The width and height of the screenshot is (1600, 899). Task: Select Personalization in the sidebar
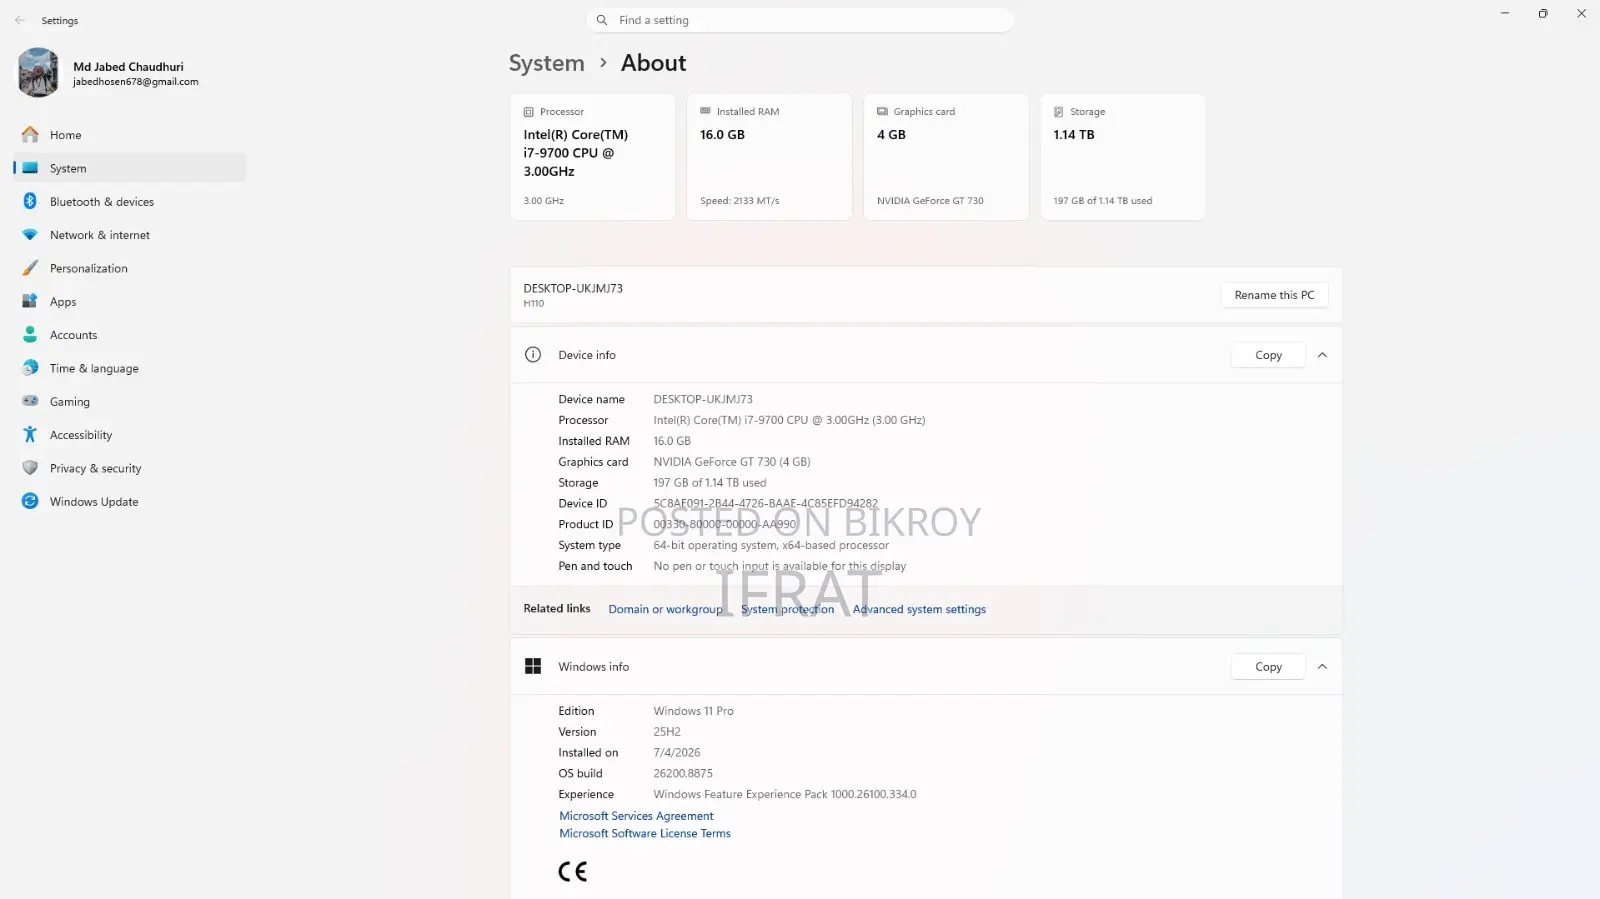130,268
